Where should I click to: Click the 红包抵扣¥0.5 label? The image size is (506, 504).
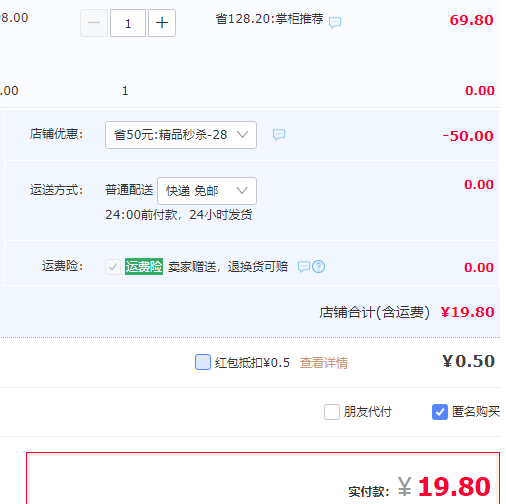(x=252, y=363)
